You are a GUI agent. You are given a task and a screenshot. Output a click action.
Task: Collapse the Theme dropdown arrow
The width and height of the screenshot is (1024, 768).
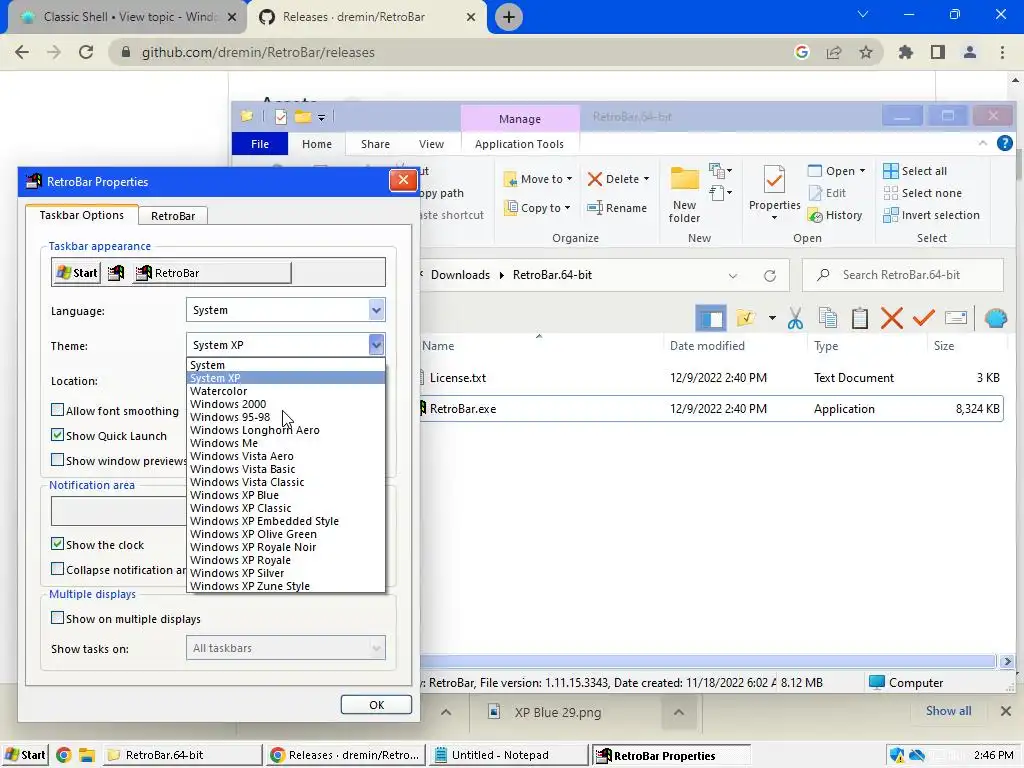pyautogui.click(x=376, y=345)
